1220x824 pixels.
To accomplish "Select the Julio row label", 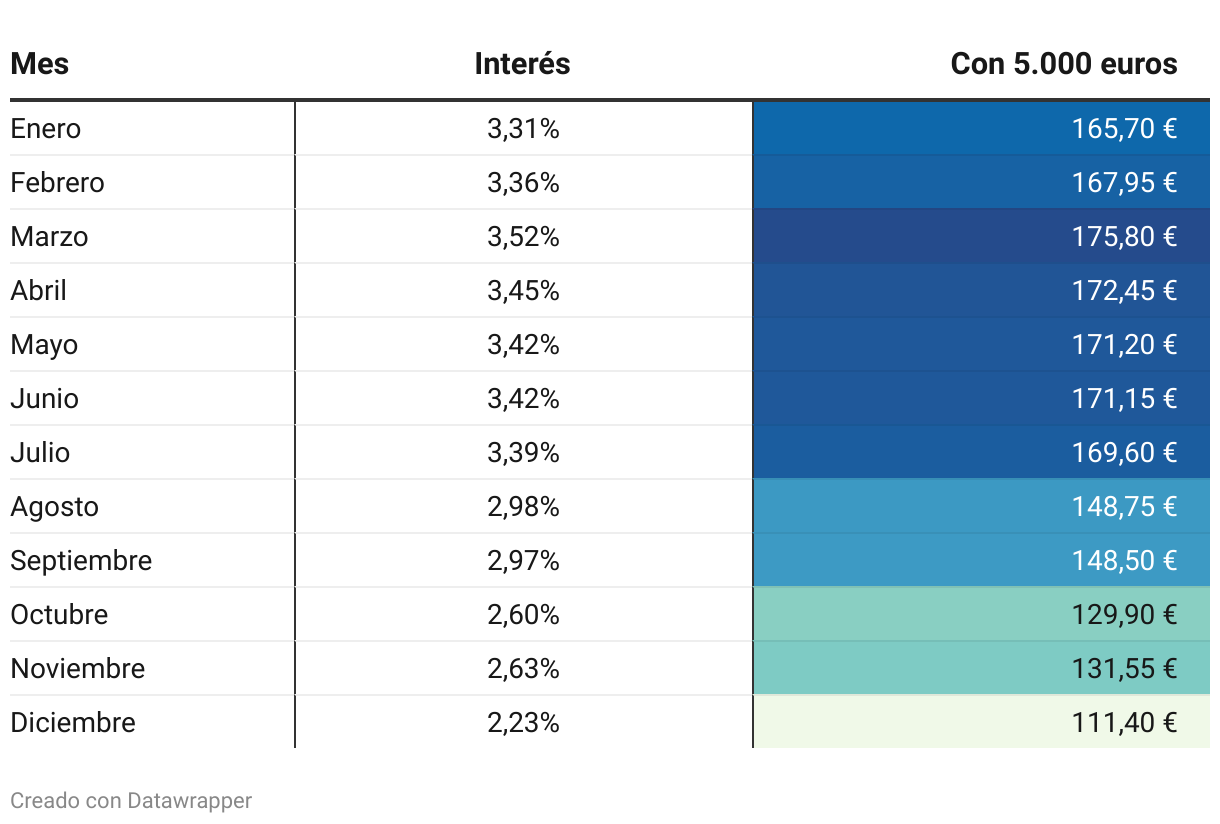I will (x=41, y=453).
